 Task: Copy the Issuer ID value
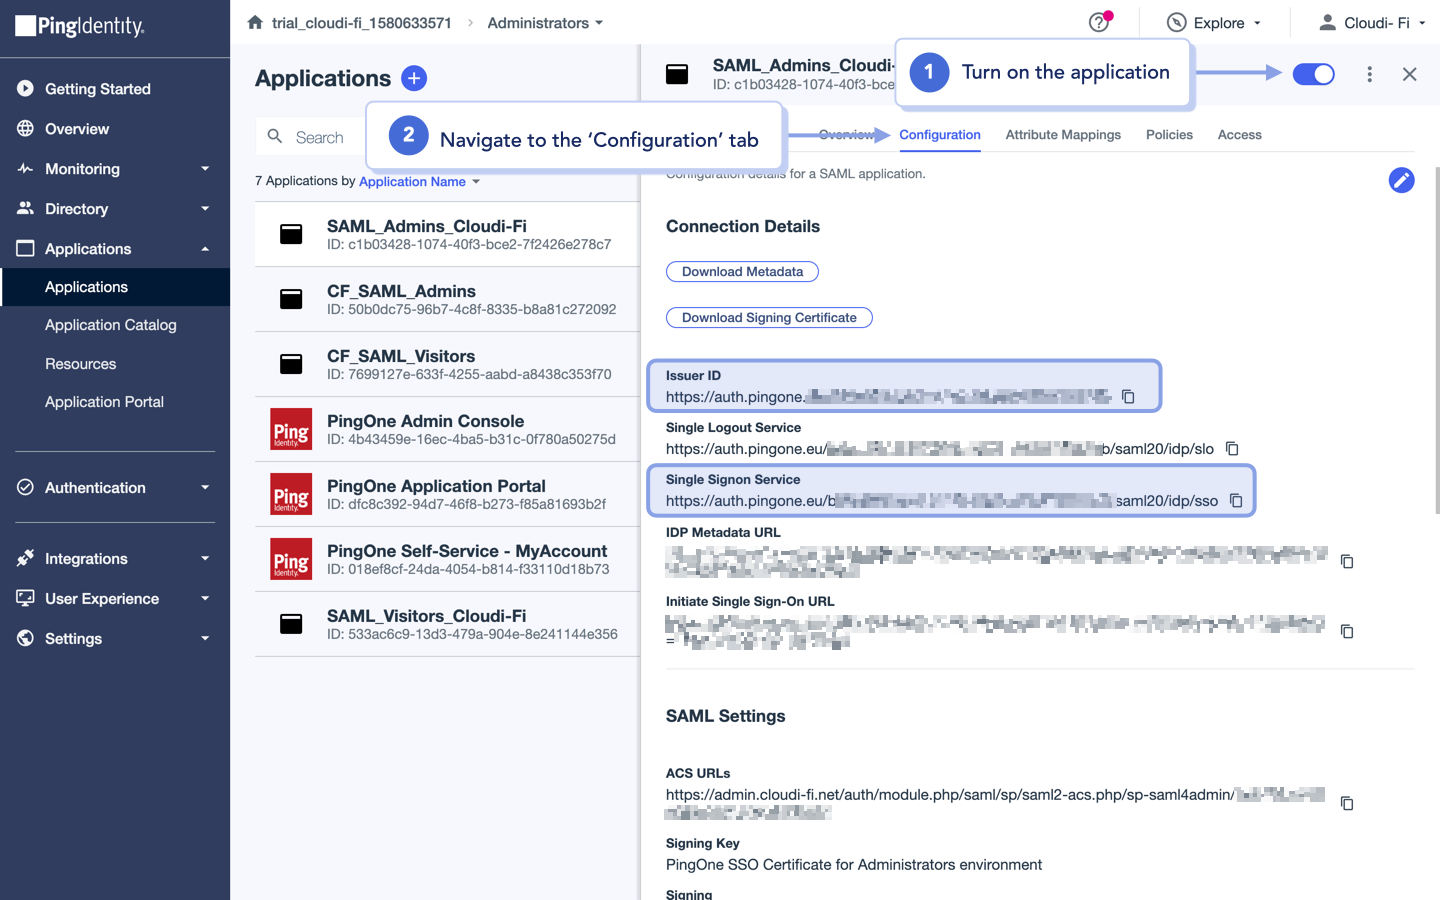pyautogui.click(x=1128, y=396)
